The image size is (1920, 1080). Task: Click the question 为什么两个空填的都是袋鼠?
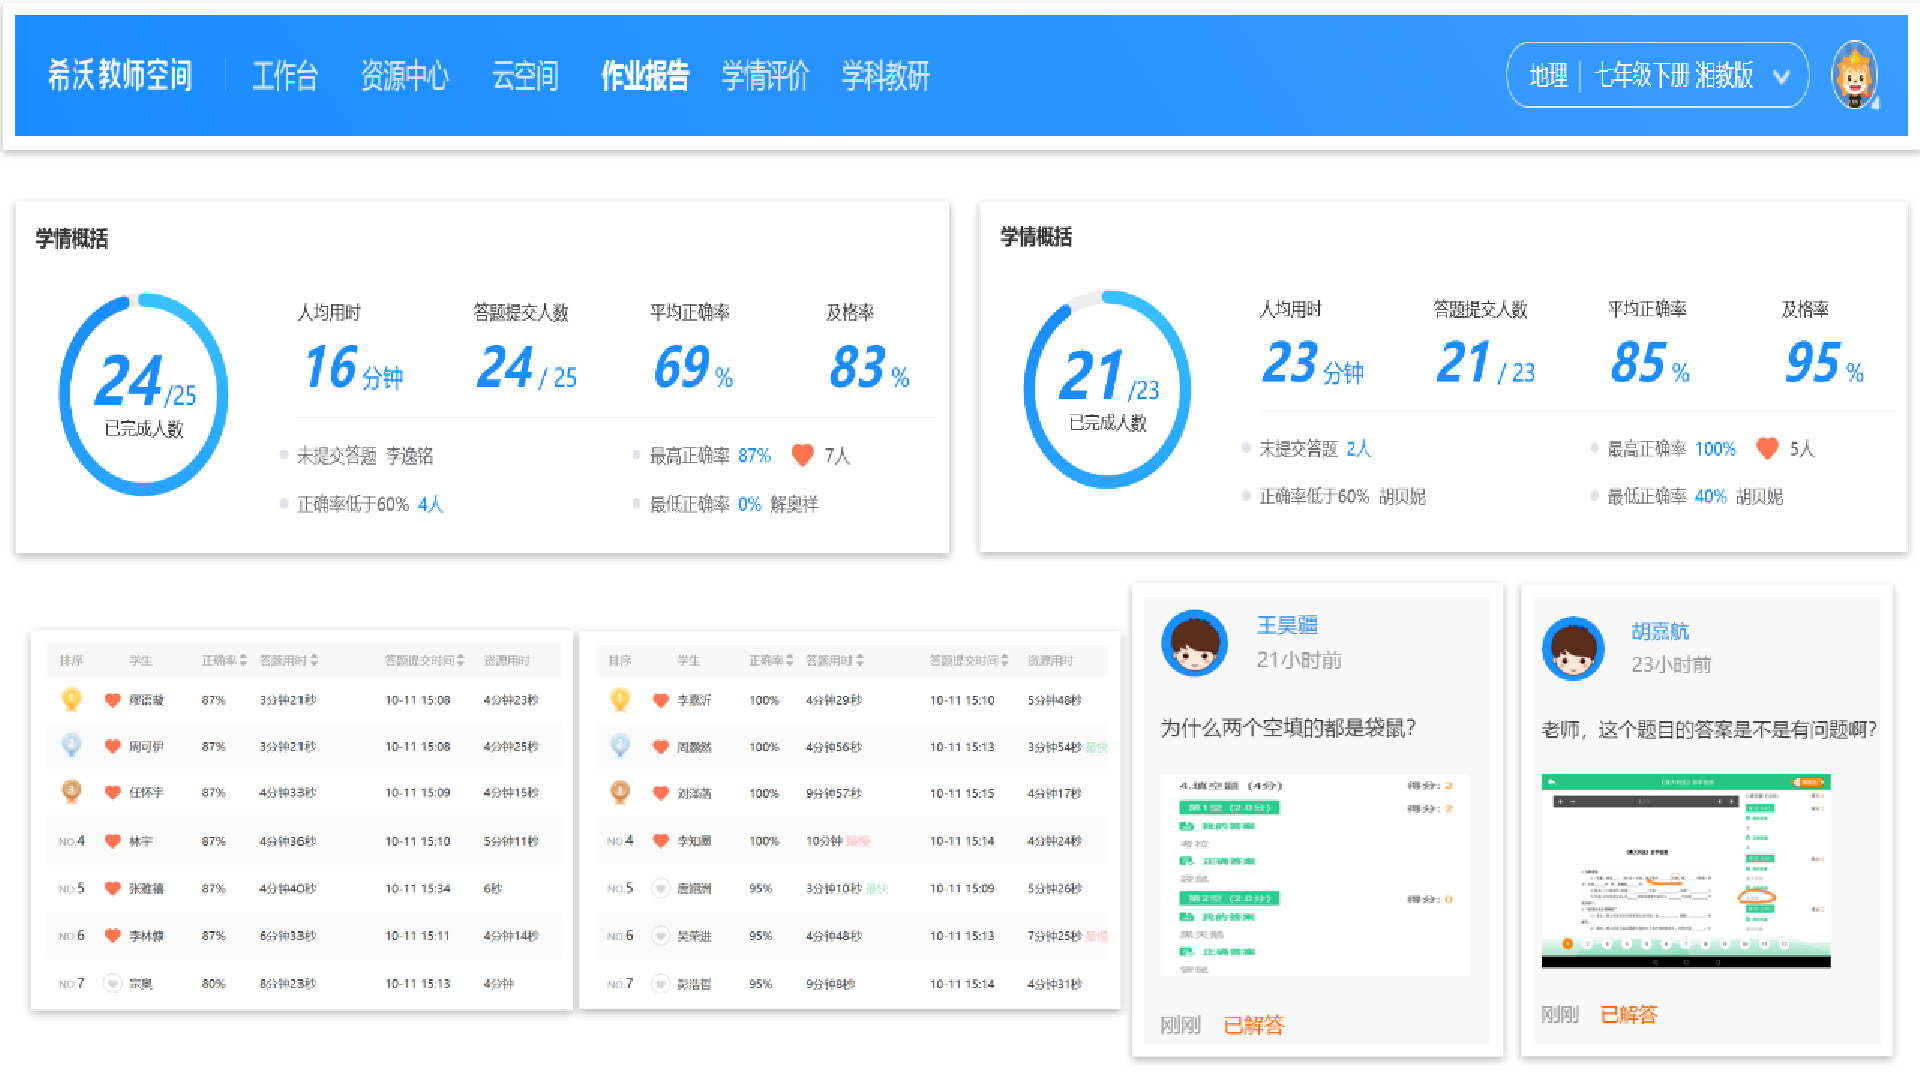(x=1288, y=728)
